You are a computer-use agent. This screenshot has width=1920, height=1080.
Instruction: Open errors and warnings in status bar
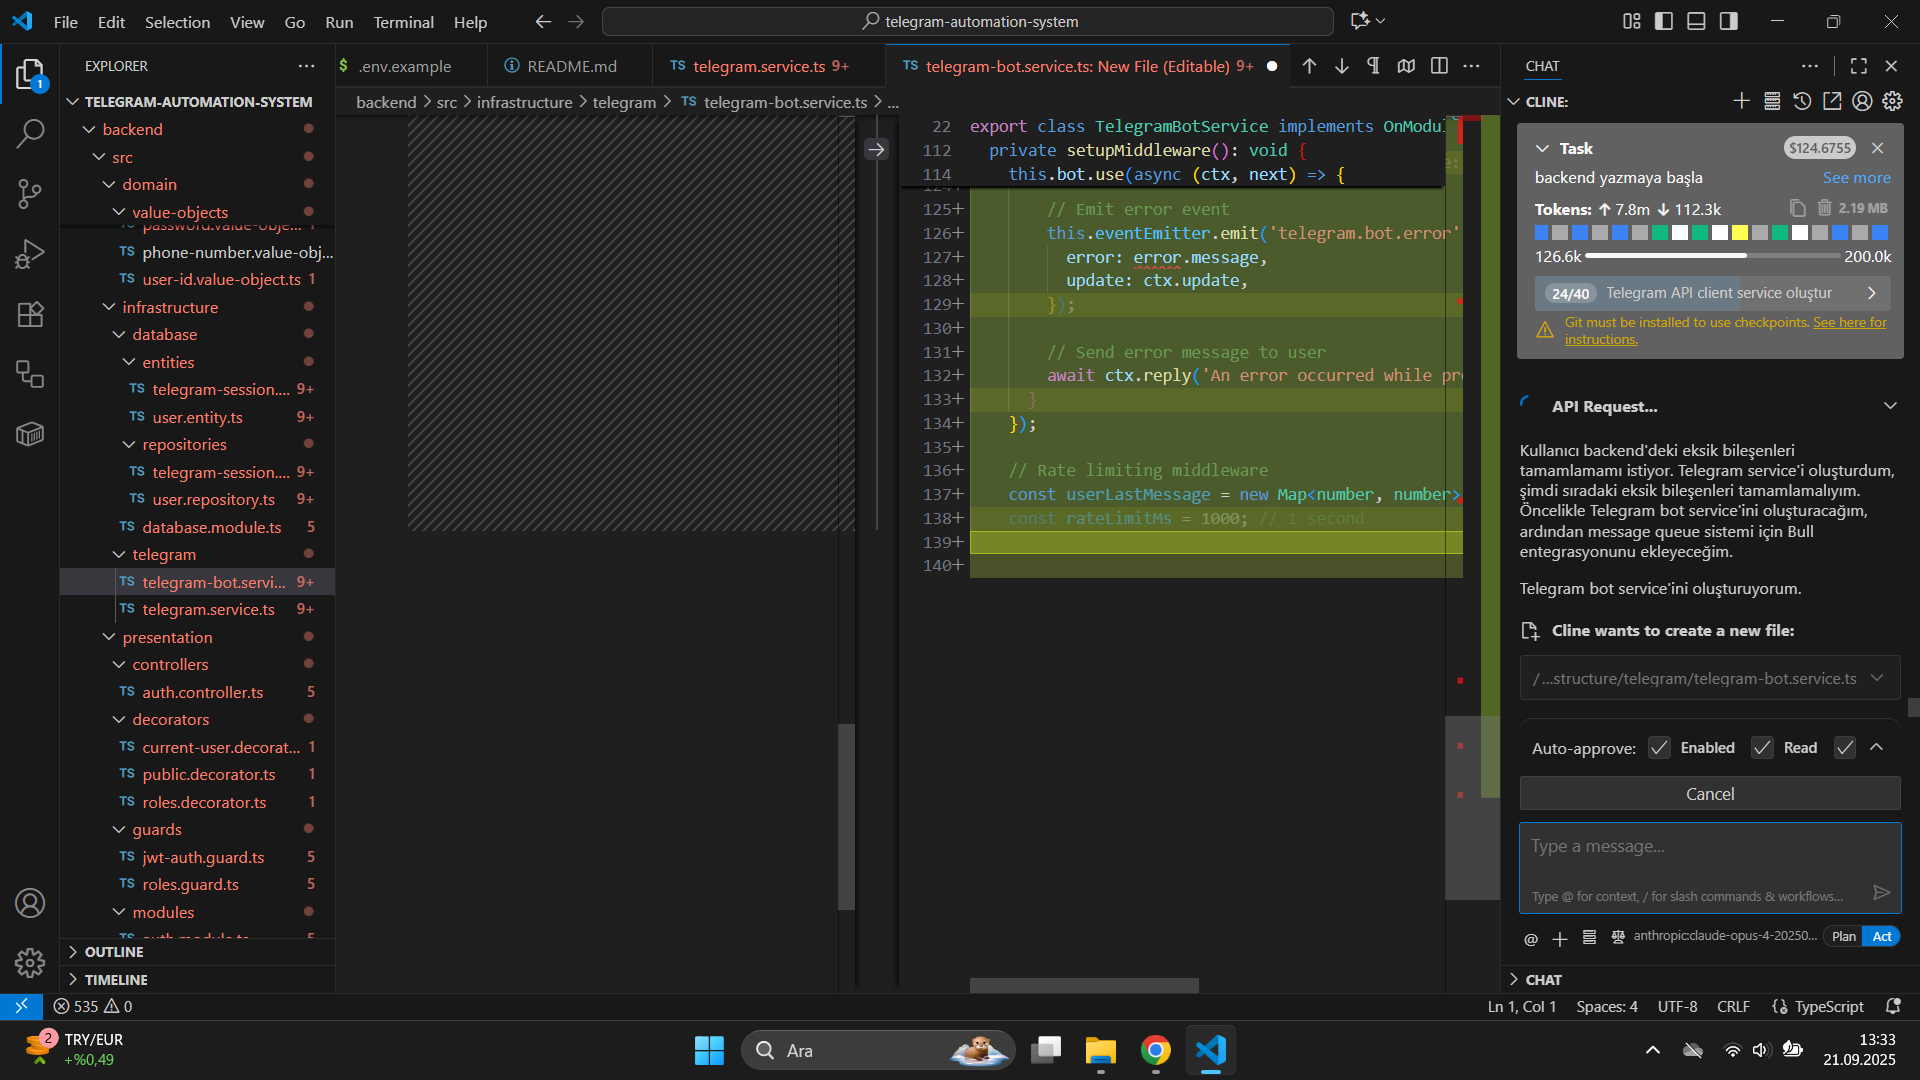pyautogui.click(x=93, y=1006)
